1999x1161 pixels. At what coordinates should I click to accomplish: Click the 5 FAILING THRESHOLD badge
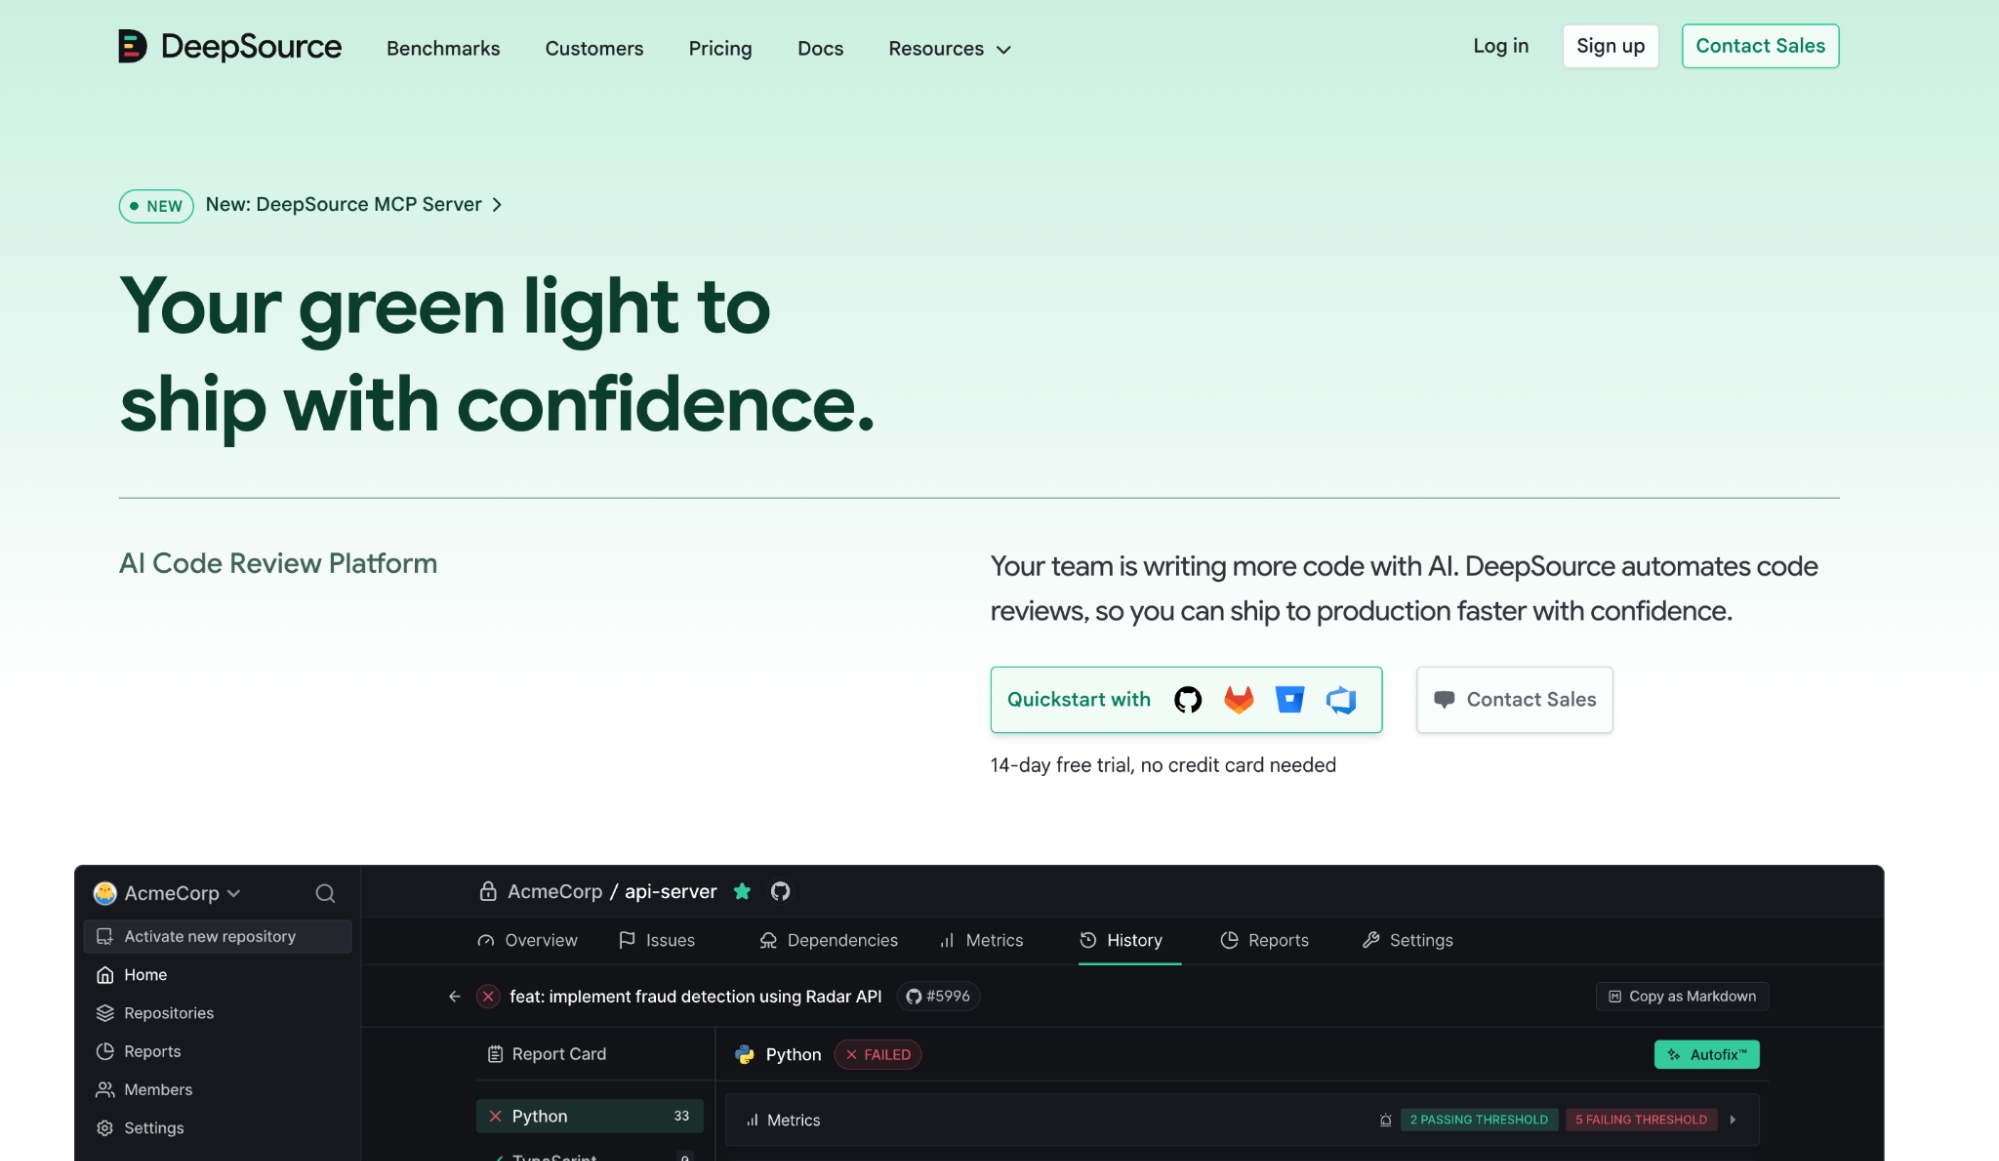click(1641, 1120)
